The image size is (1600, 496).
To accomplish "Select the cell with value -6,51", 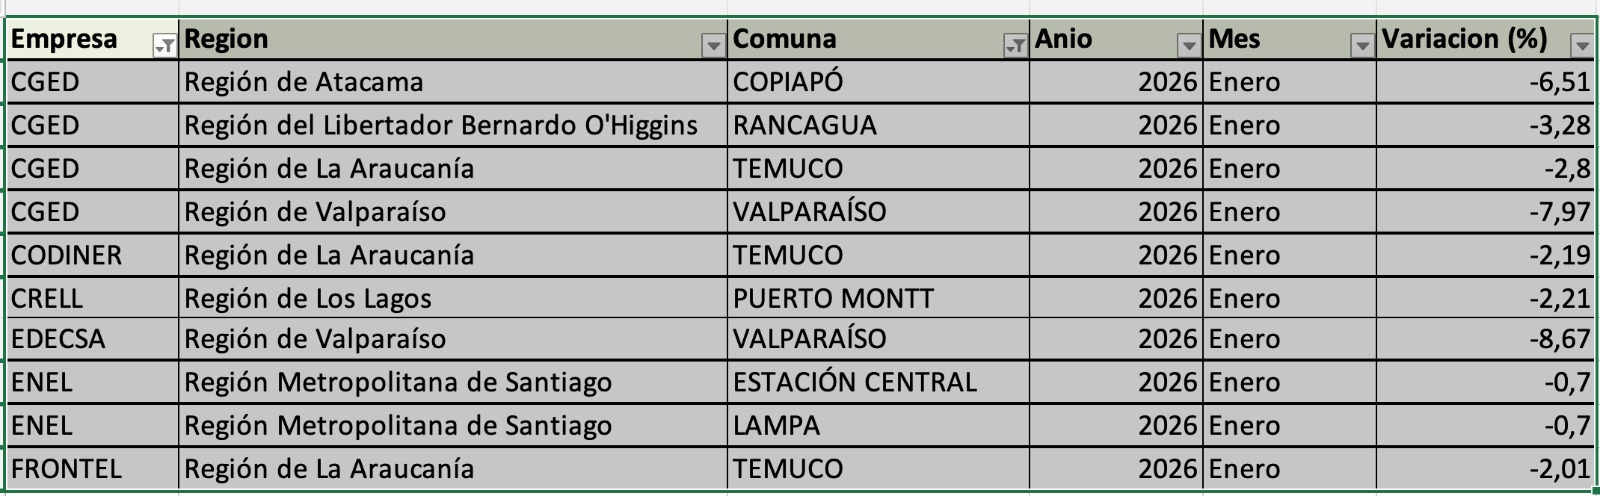I will coord(1559,82).
